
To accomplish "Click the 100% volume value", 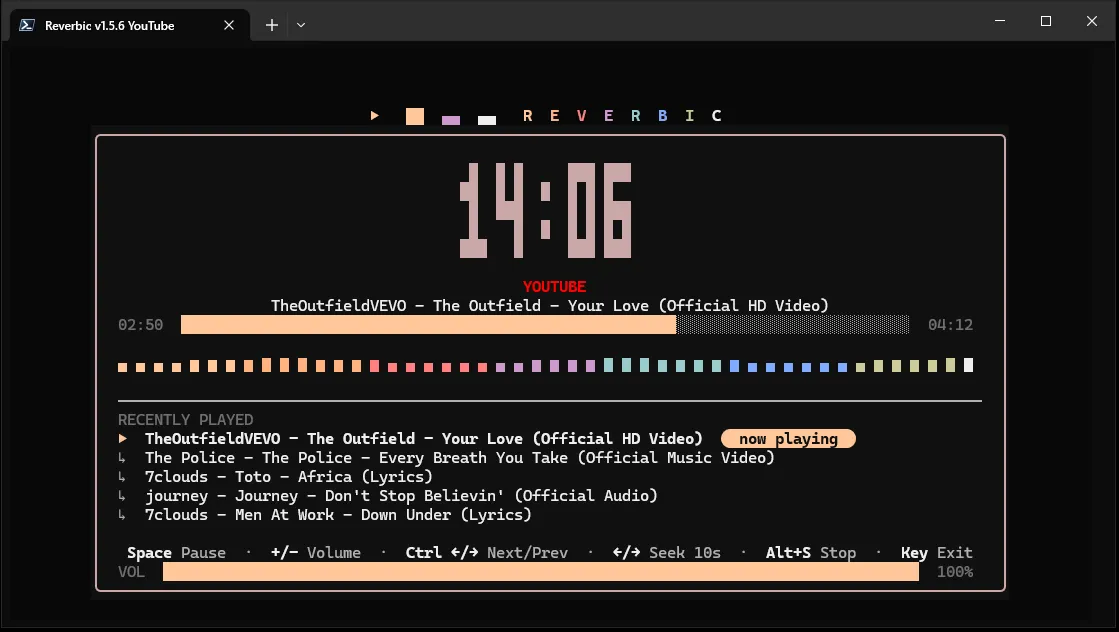I will [955, 572].
